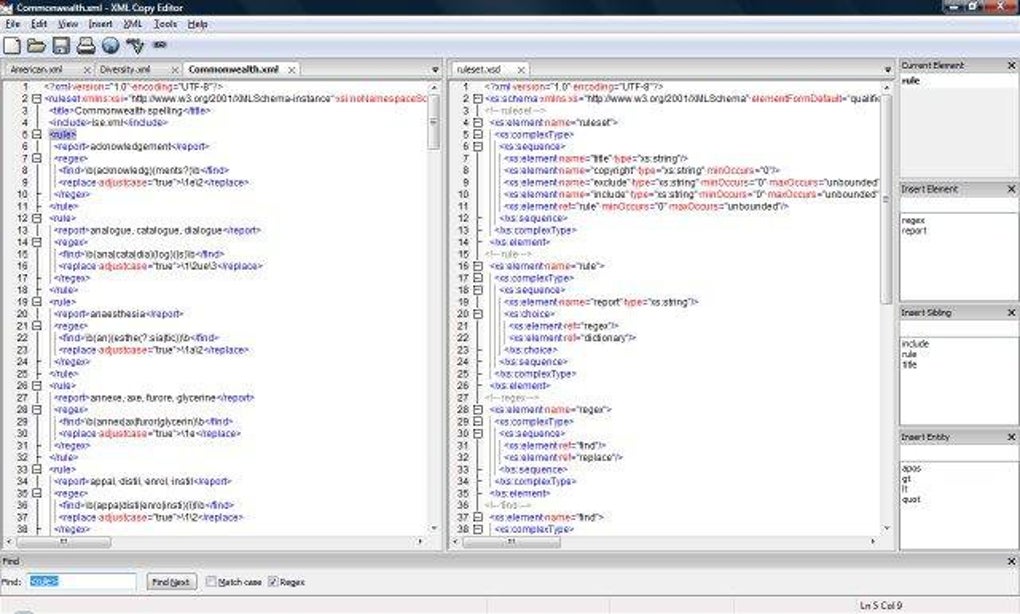Screen dimensions: 1020x614
Task: Open the right pane tab list dropdown
Action: (x=888, y=69)
